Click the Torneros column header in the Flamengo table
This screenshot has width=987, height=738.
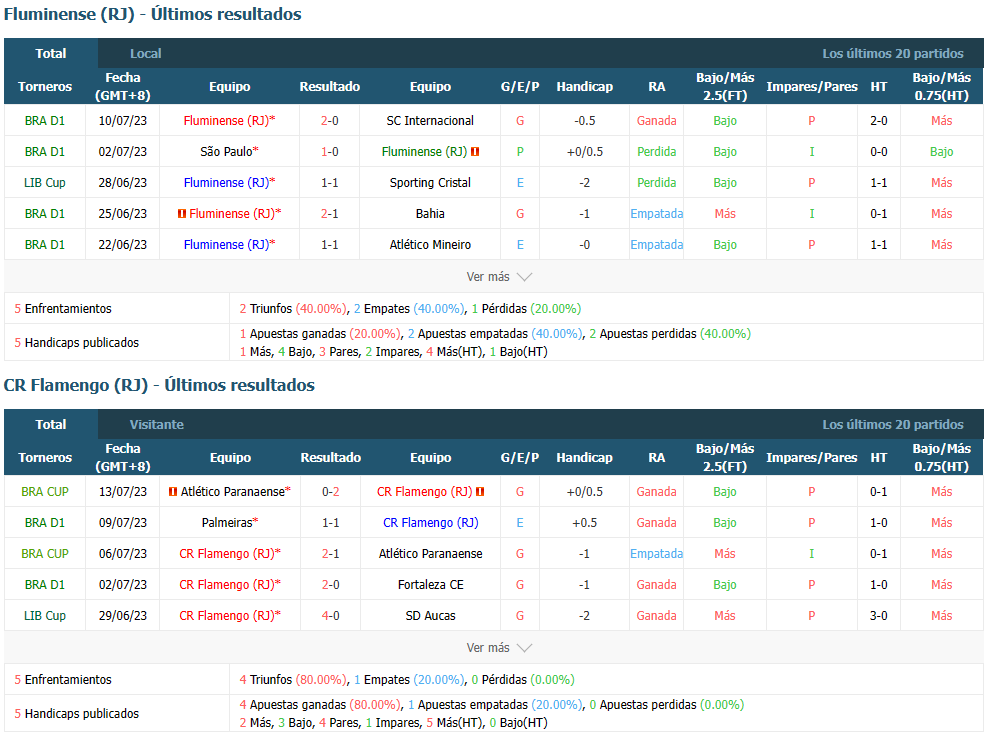(45, 458)
